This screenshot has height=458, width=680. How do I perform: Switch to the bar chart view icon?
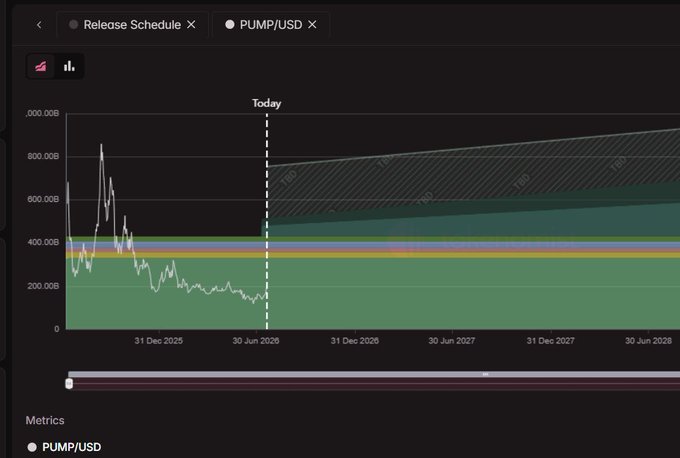[x=69, y=66]
